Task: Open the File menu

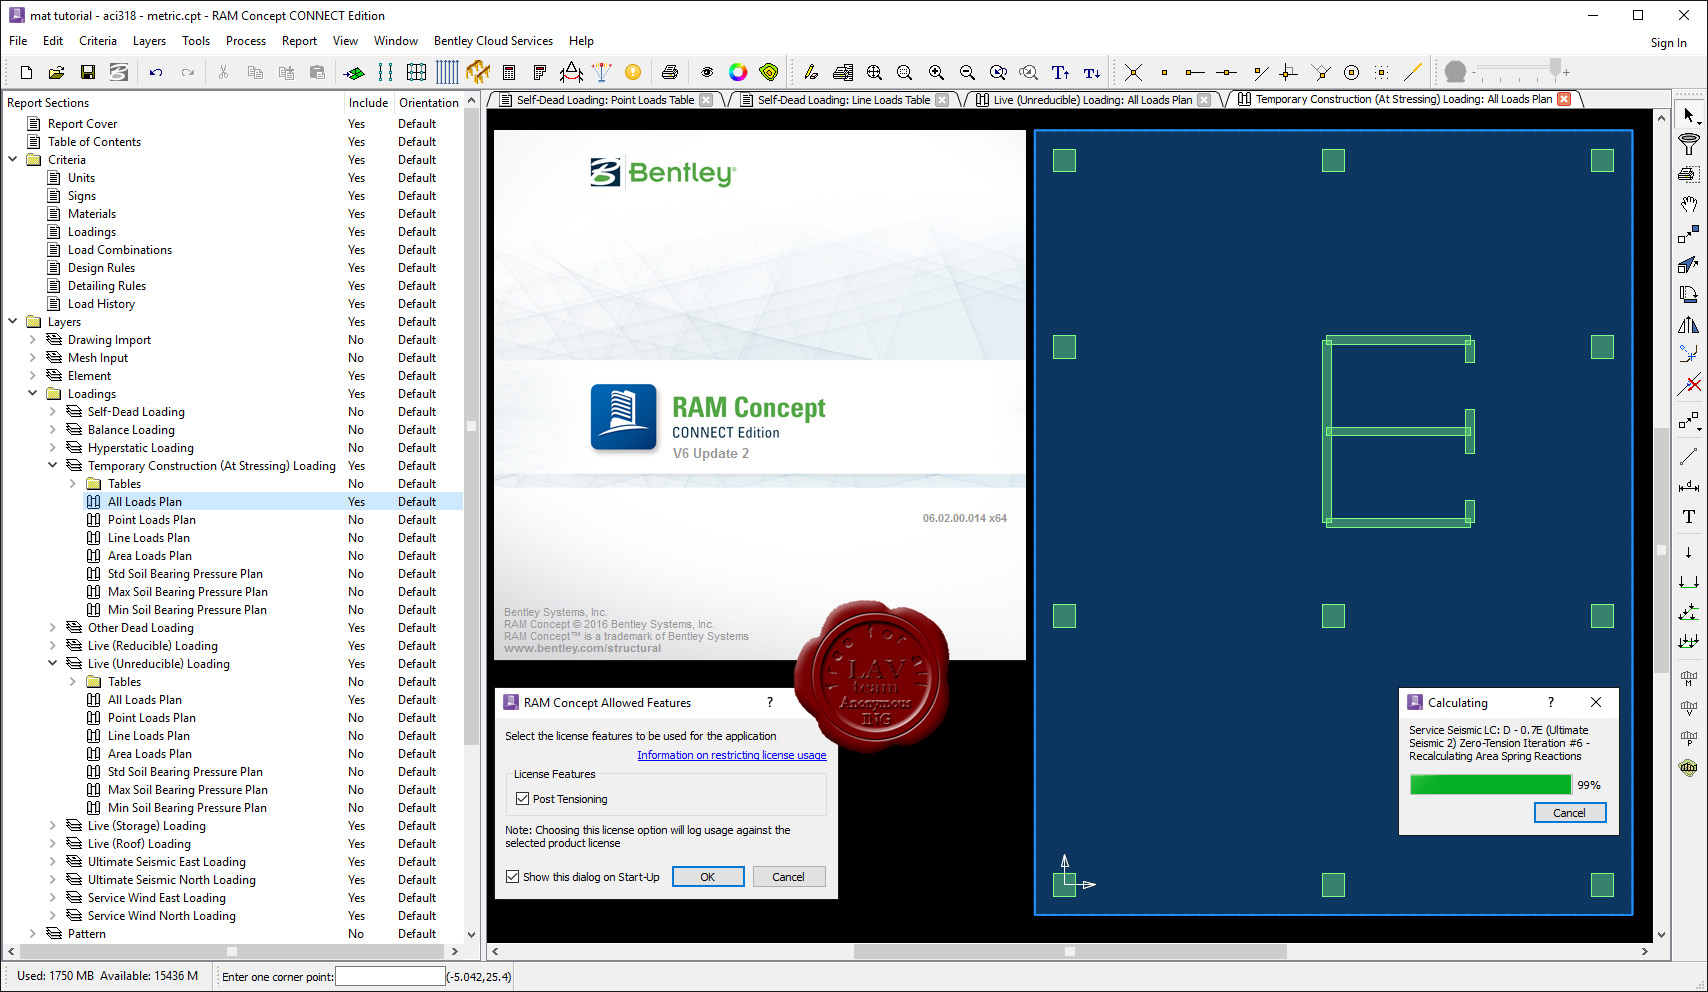Action: (x=18, y=41)
